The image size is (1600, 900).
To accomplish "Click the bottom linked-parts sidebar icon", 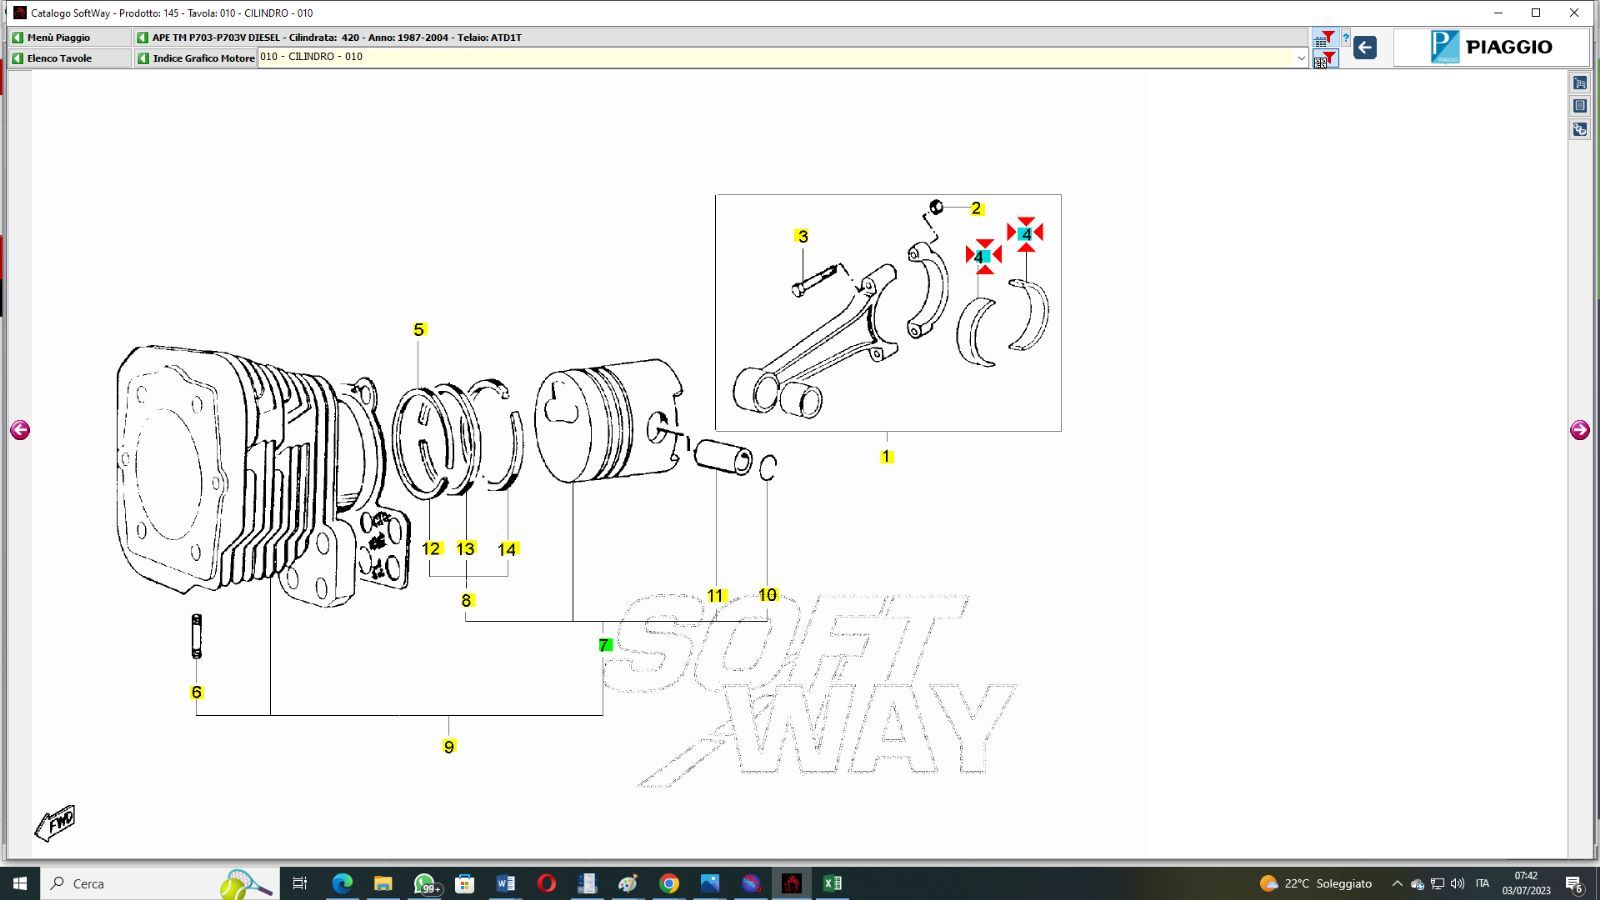I will pyautogui.click(x=1580, y=129).
